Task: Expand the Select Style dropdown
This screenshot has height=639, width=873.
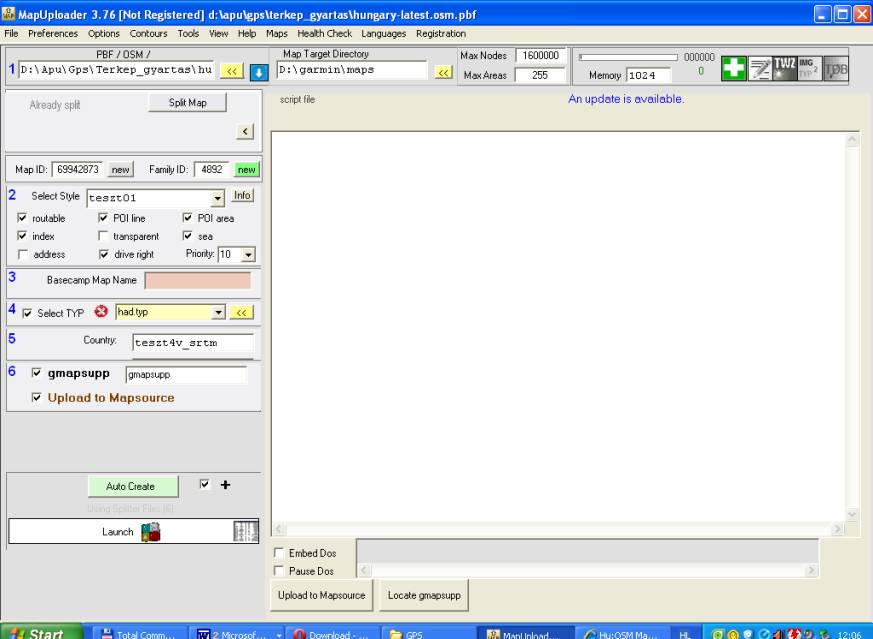Action: [218, 199]
